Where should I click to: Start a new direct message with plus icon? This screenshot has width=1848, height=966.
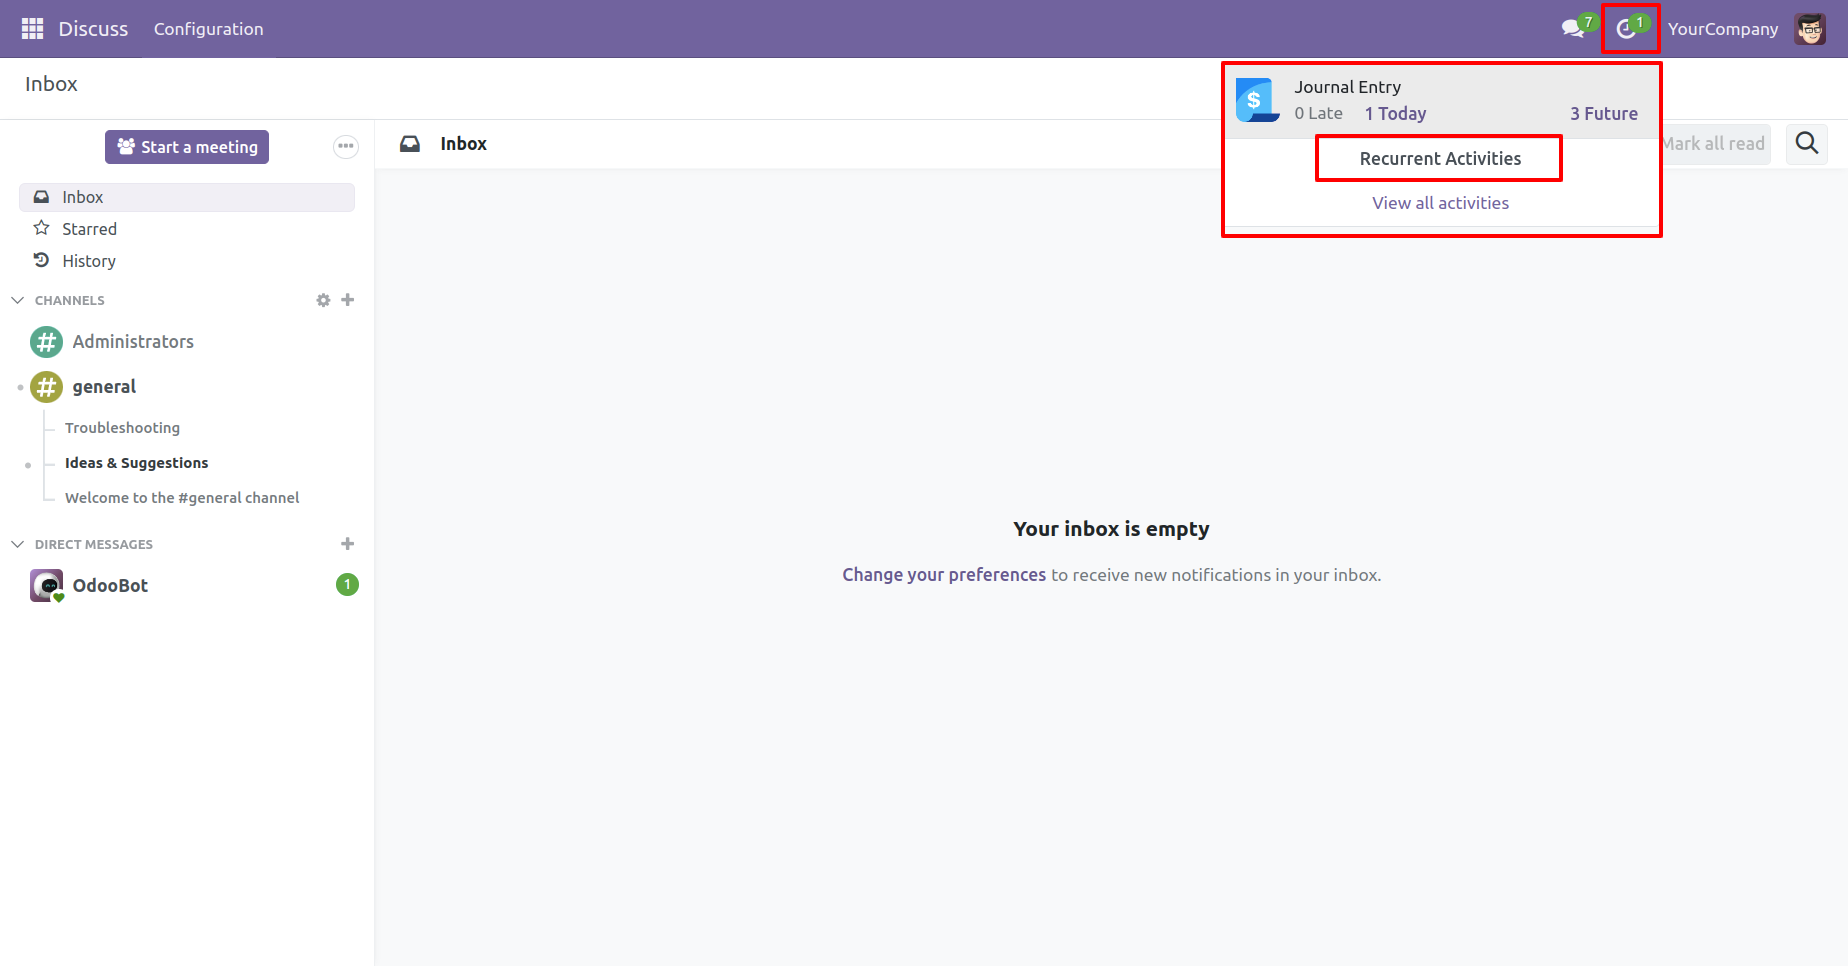(x=348, y=544)
